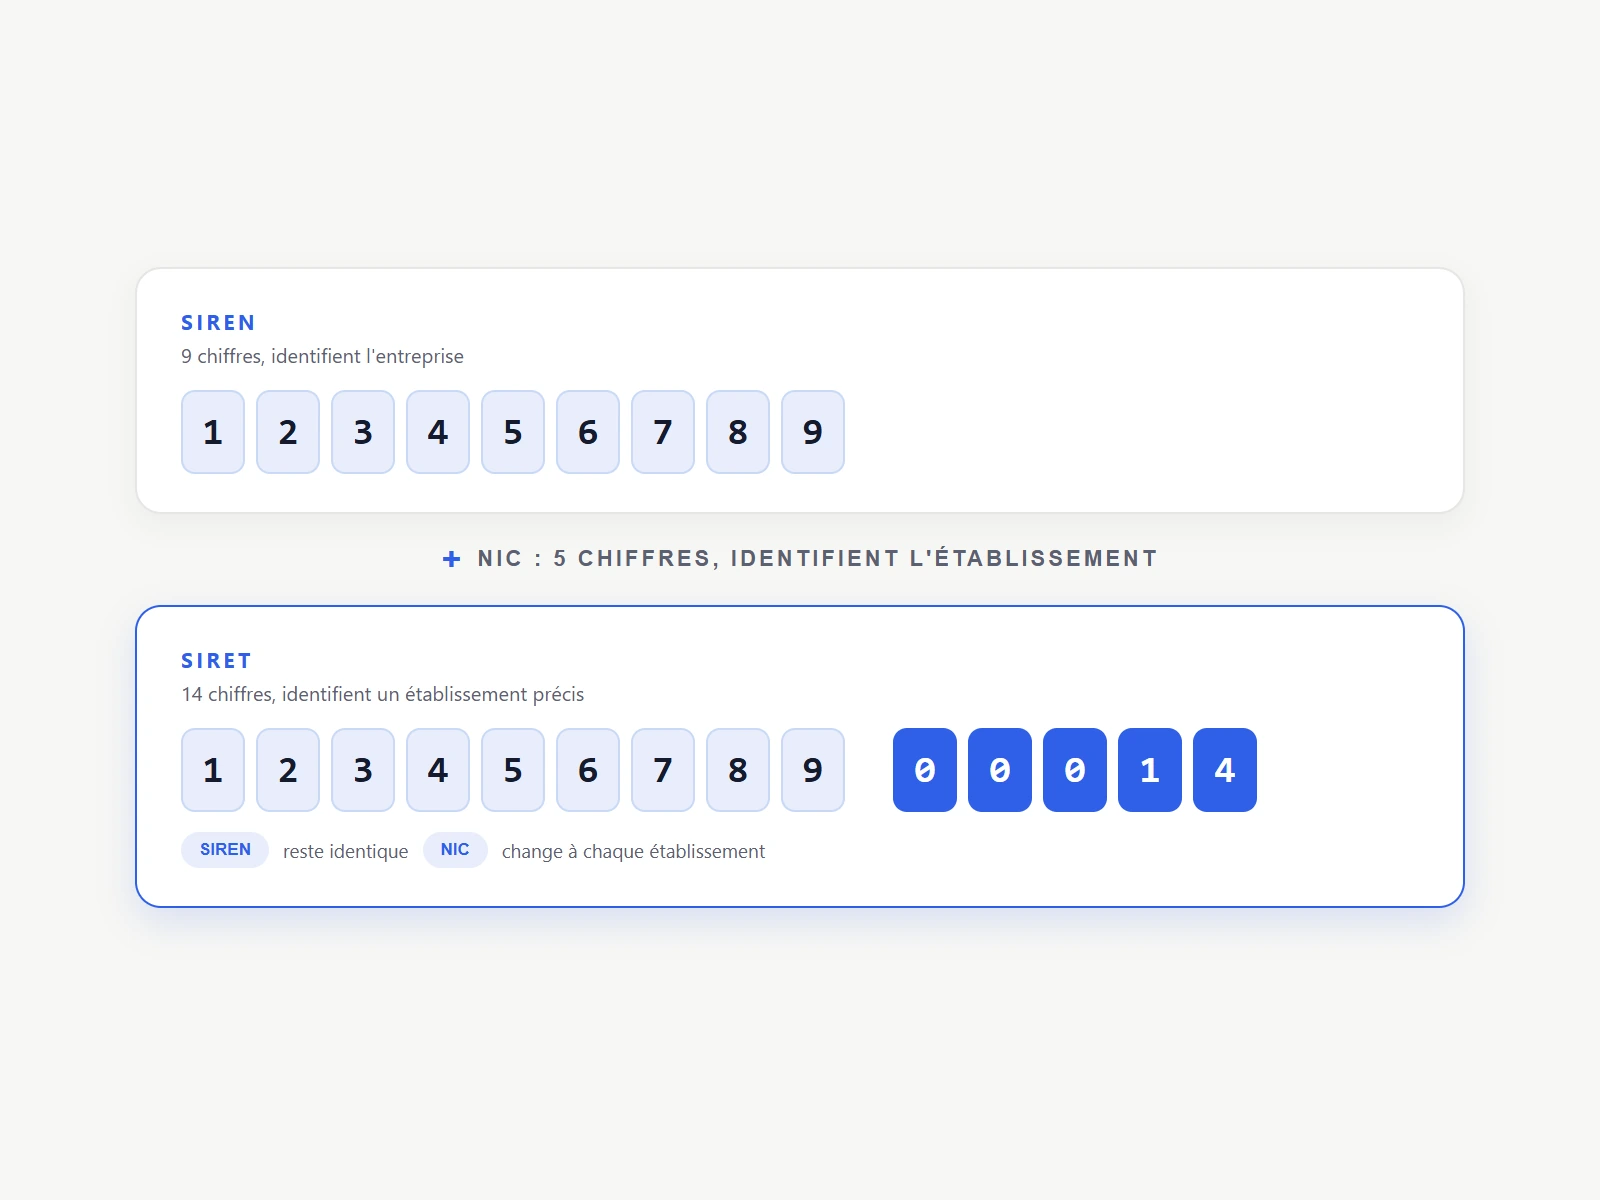The width and height of the screenshot is (1600, 1200).
Task: Click digit 2 in the SIRET card
Action: pos(288,770)
